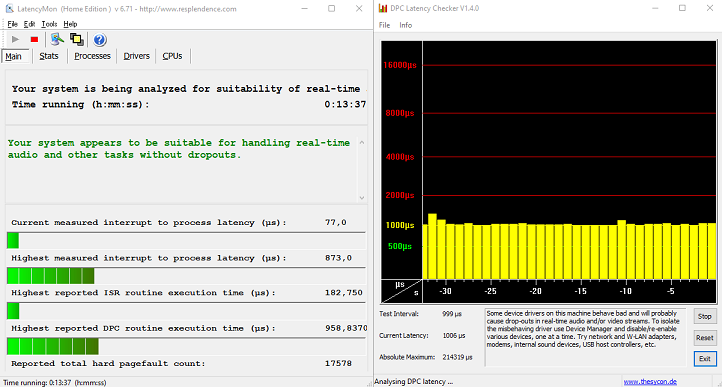Click the Reset button in DPC Latency Checker
The height and width of the screenshot is (387, 722).
click(705, 338)
